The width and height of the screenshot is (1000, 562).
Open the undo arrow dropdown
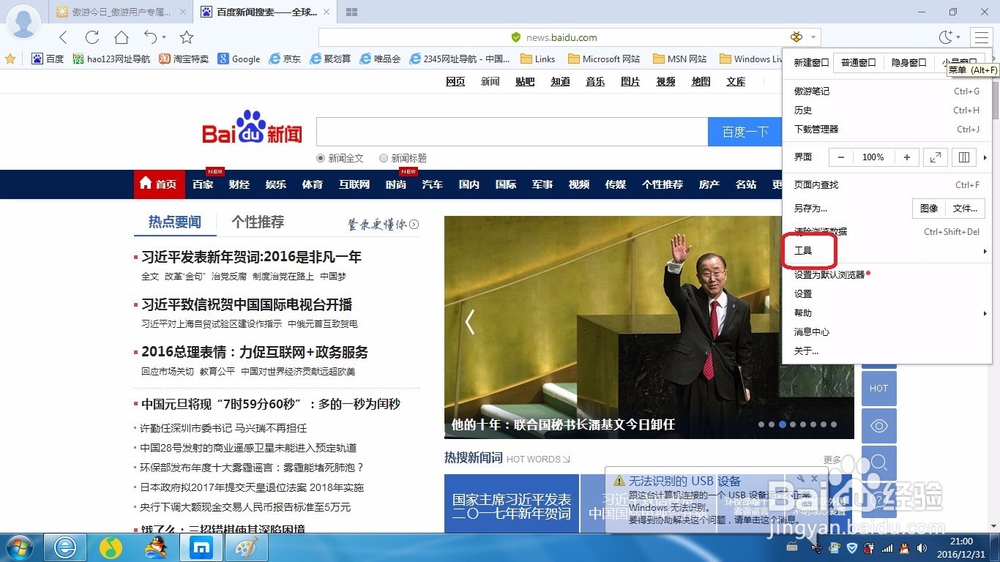[165, 38]
